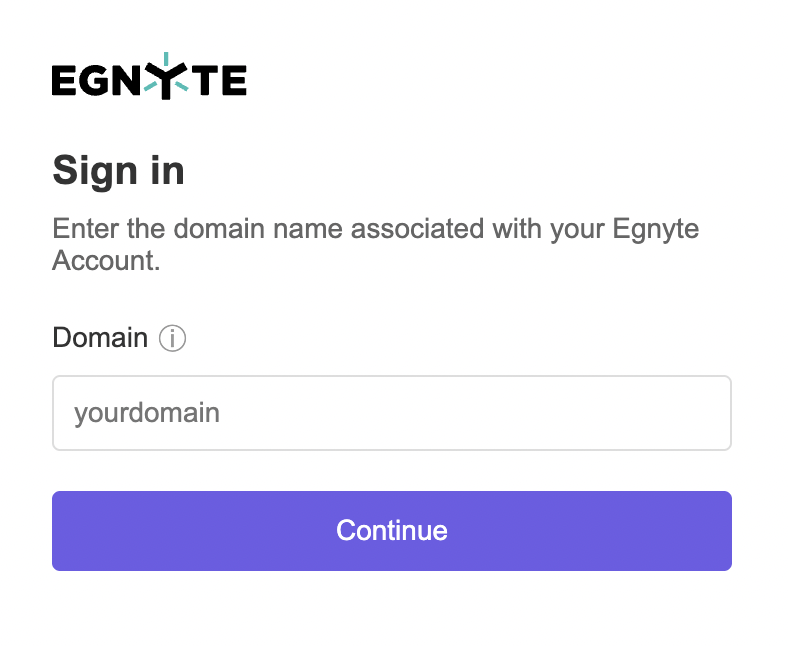This screenshot has height=646, width=788.
Task: Click the stylized Y in the Egnyte logo
Action: 166,80
